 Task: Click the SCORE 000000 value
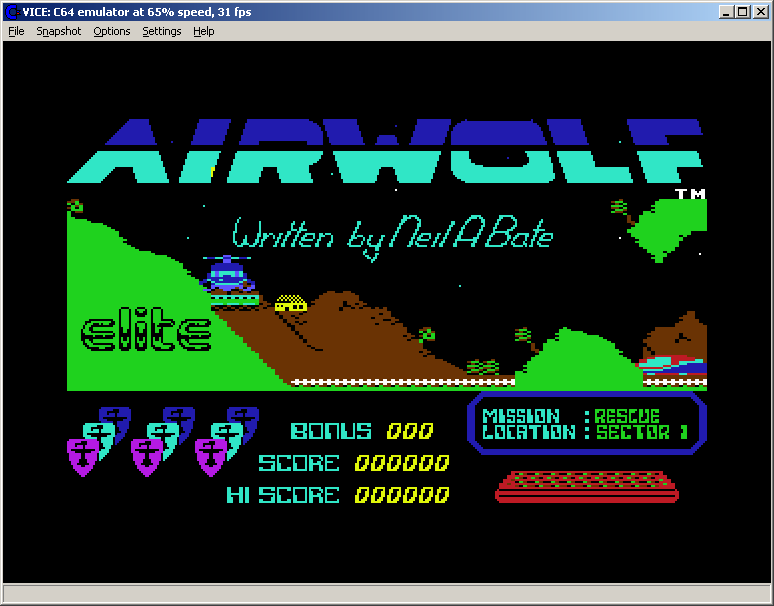pos(402,463)
